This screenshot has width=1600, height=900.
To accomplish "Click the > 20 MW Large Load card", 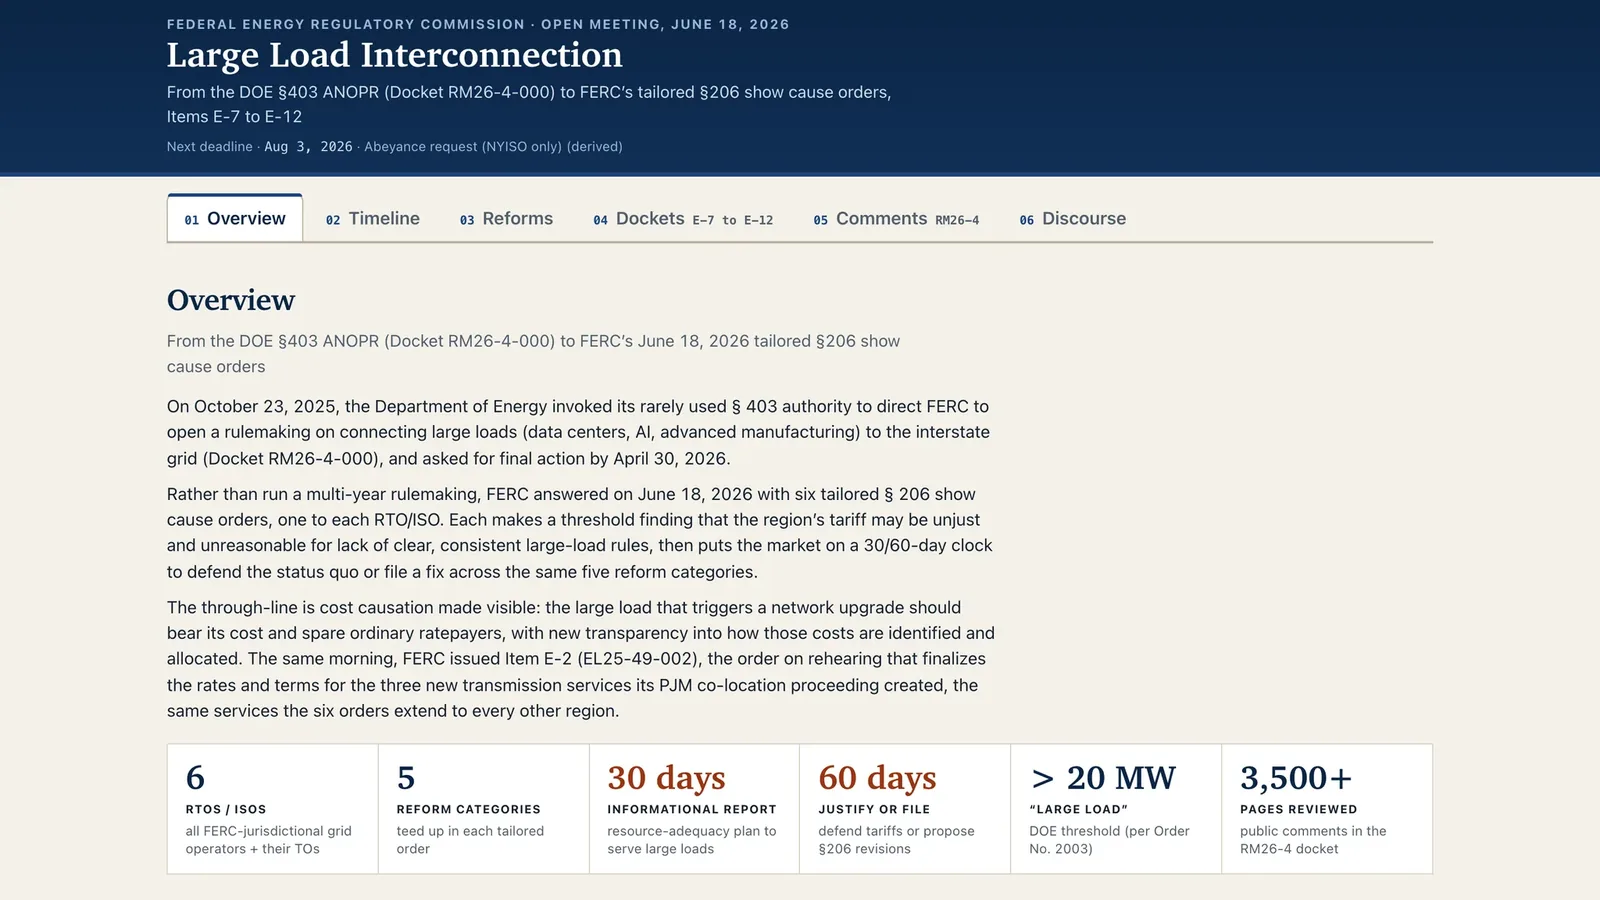I will point(1116,809).
